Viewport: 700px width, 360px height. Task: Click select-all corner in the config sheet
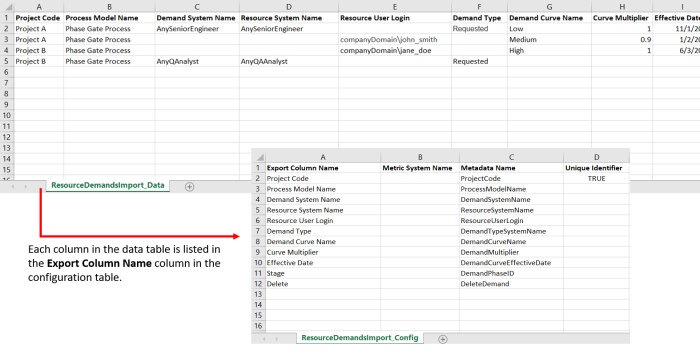pyautogui.click(x=258, y=157)
